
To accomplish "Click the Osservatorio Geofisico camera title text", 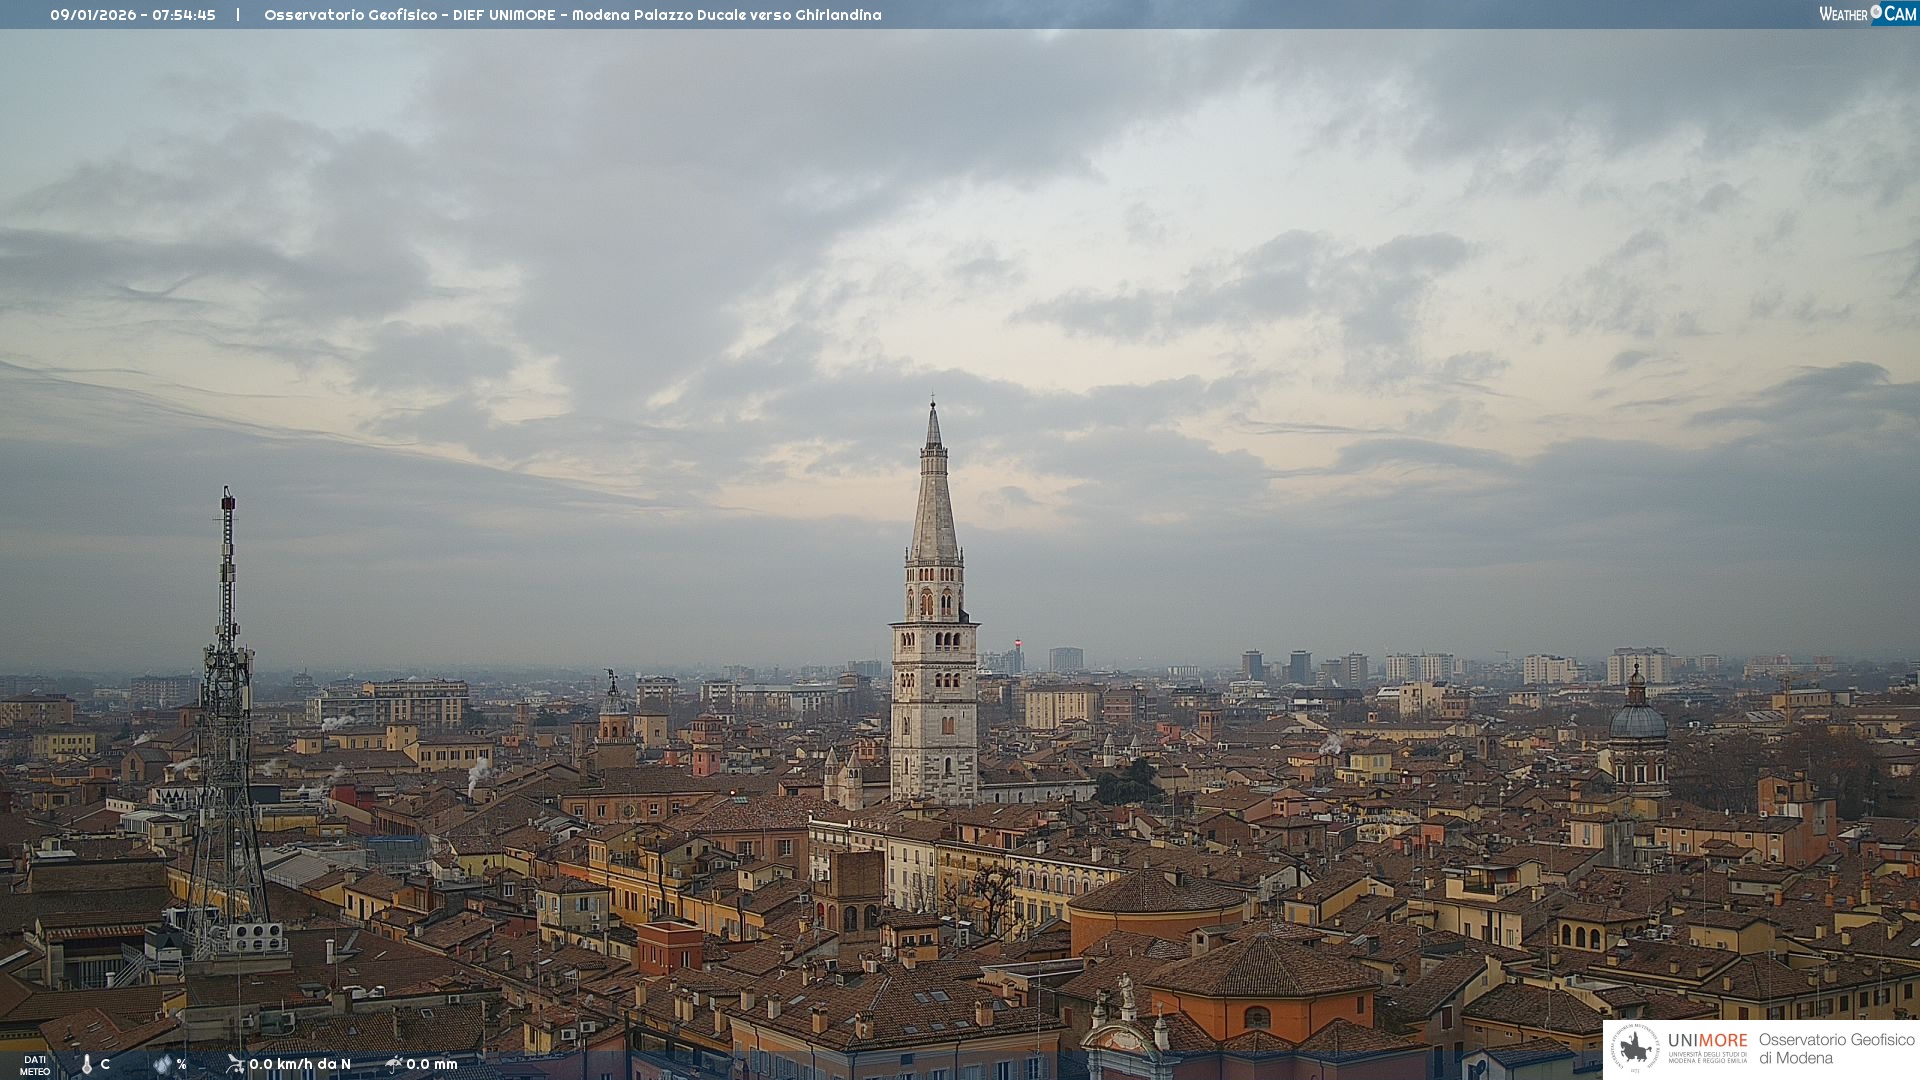I will [572, 15].
